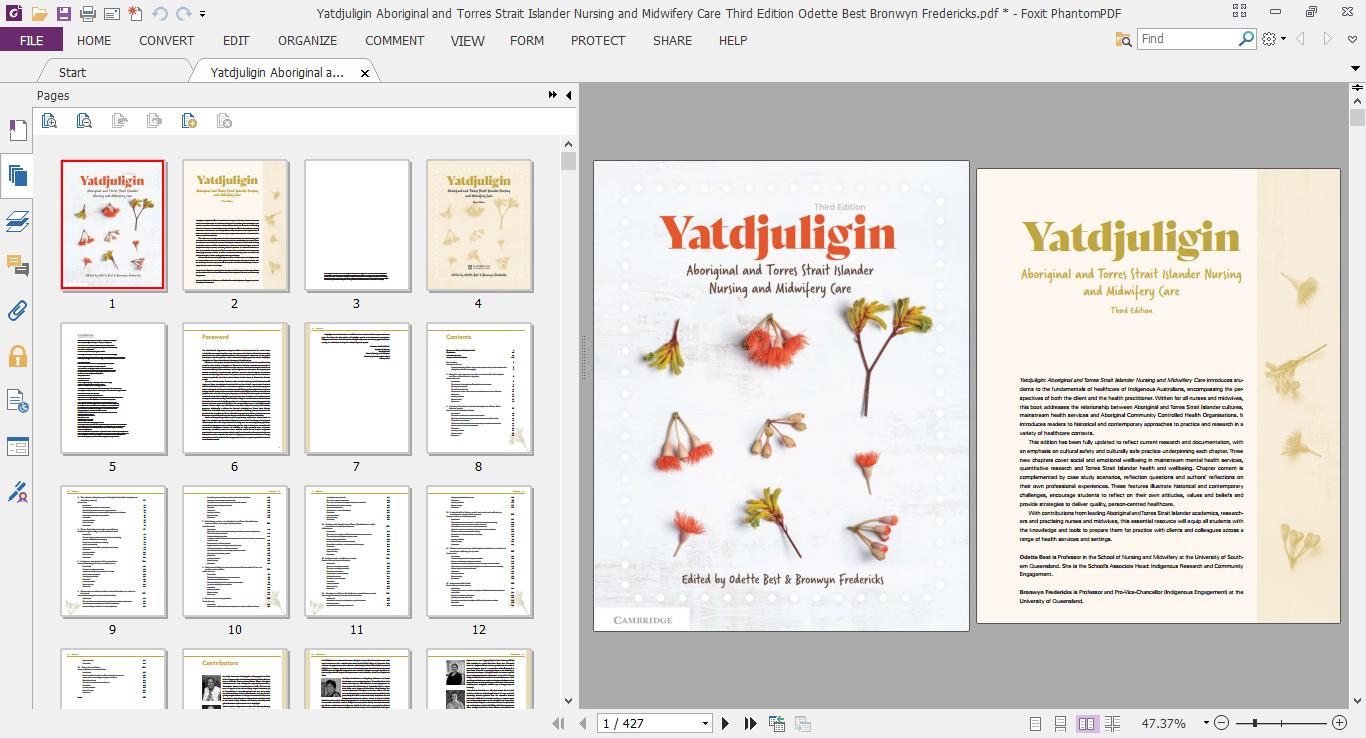Viewport: 1366px width, 738px height.
Task: Click the tab list down arrow at right
Action: 1357,69
